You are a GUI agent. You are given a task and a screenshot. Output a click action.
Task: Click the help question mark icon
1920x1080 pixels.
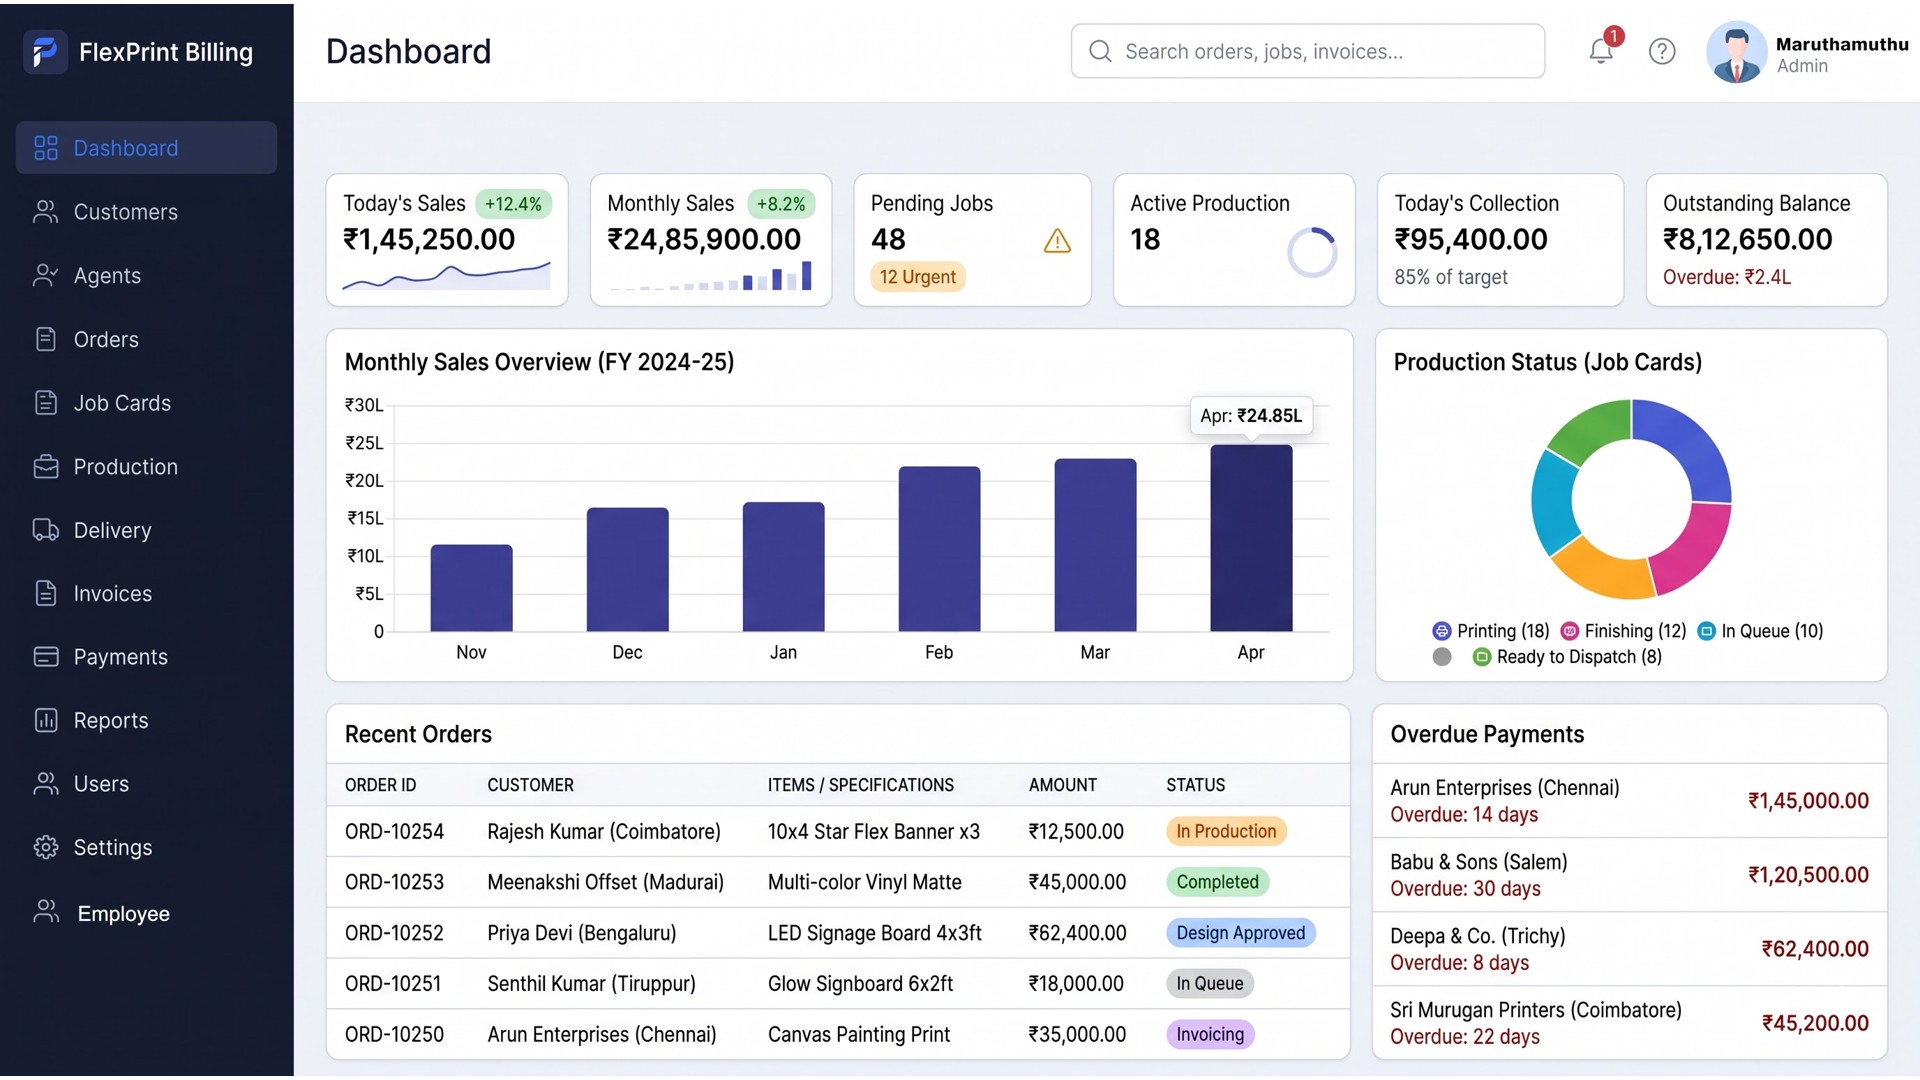[1662, 51]
